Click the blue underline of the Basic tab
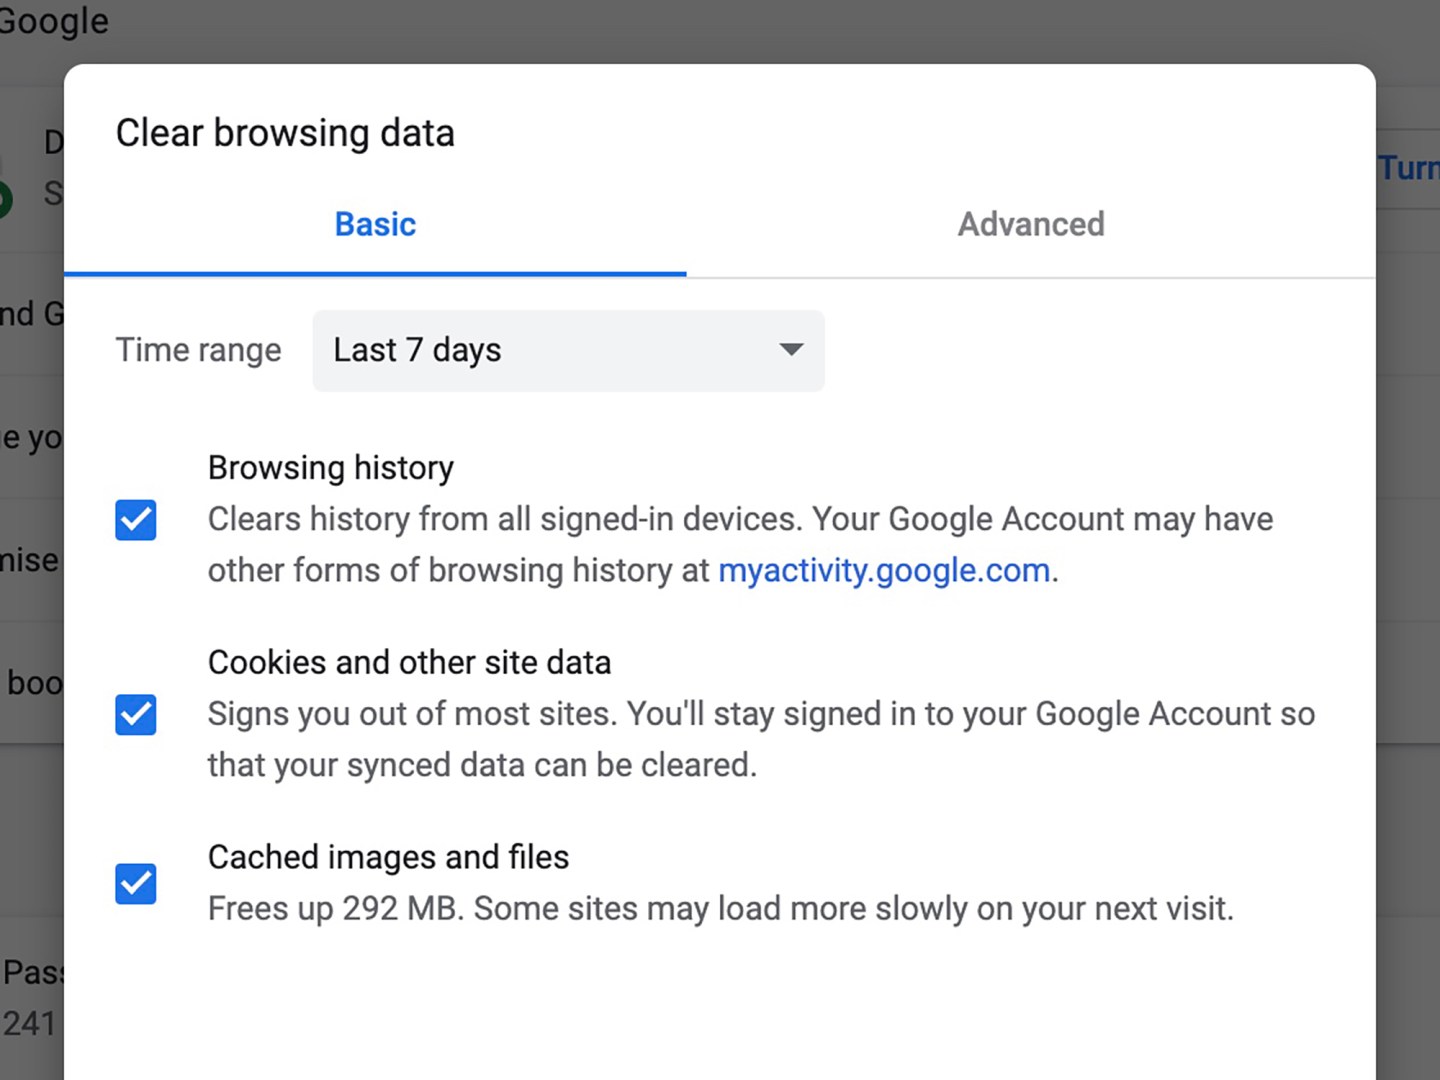 [375, 270]
